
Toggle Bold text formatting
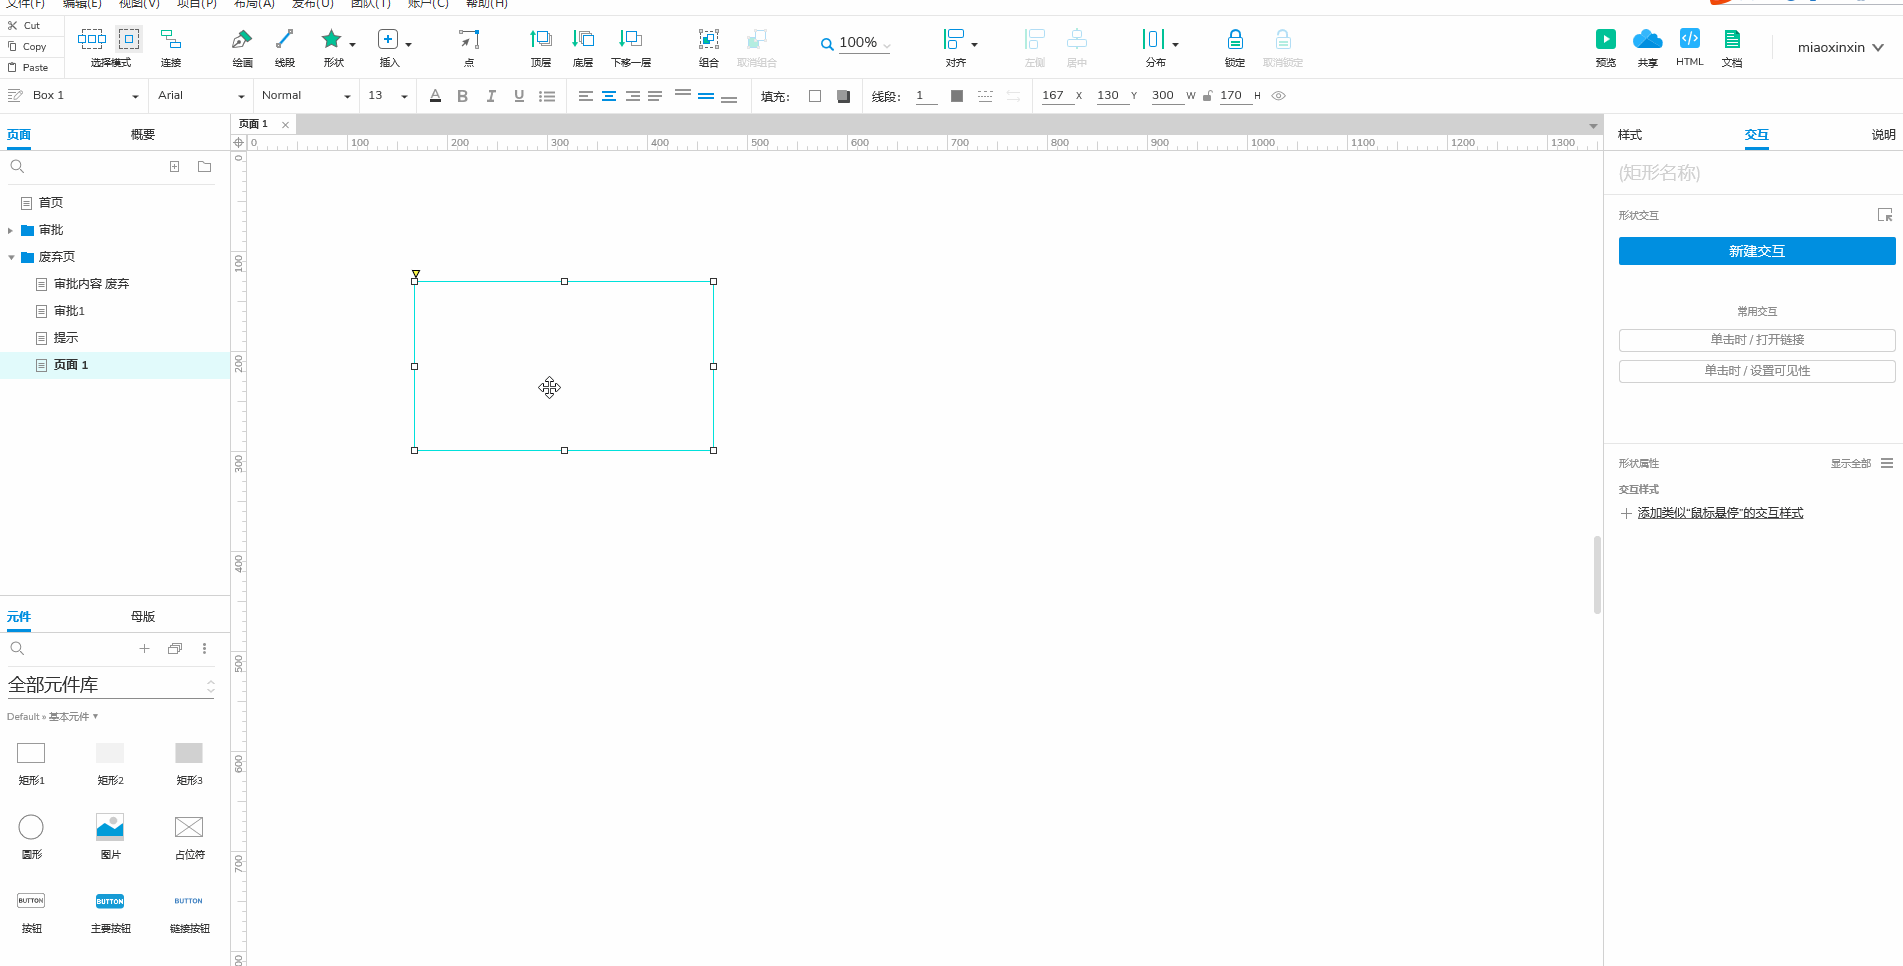point(462,96)
